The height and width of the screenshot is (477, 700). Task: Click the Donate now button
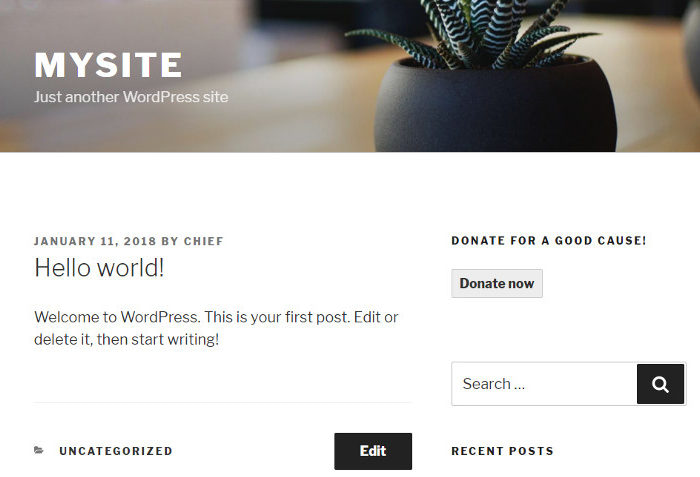click(497, 283)
